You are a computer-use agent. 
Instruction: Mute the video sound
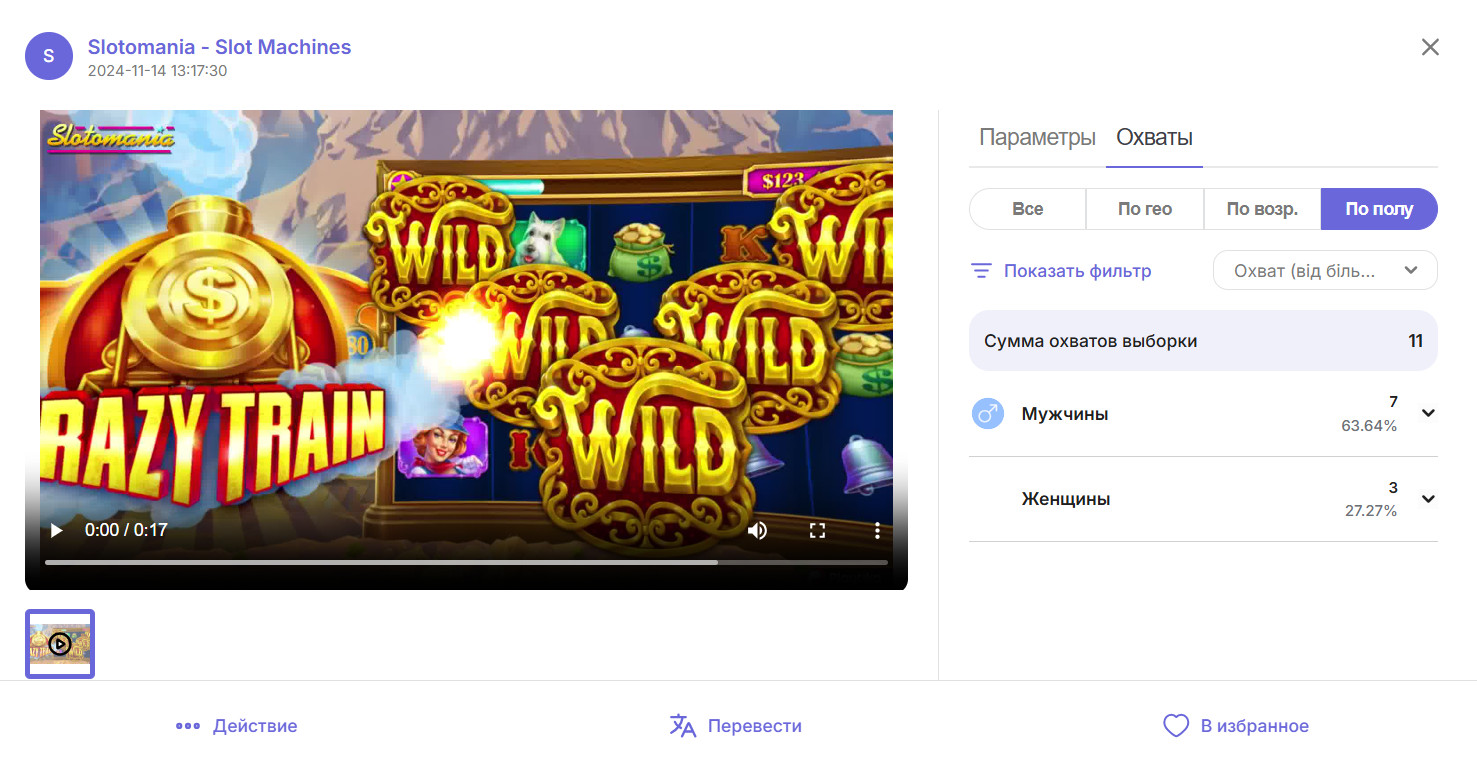[x=757, y=530]
